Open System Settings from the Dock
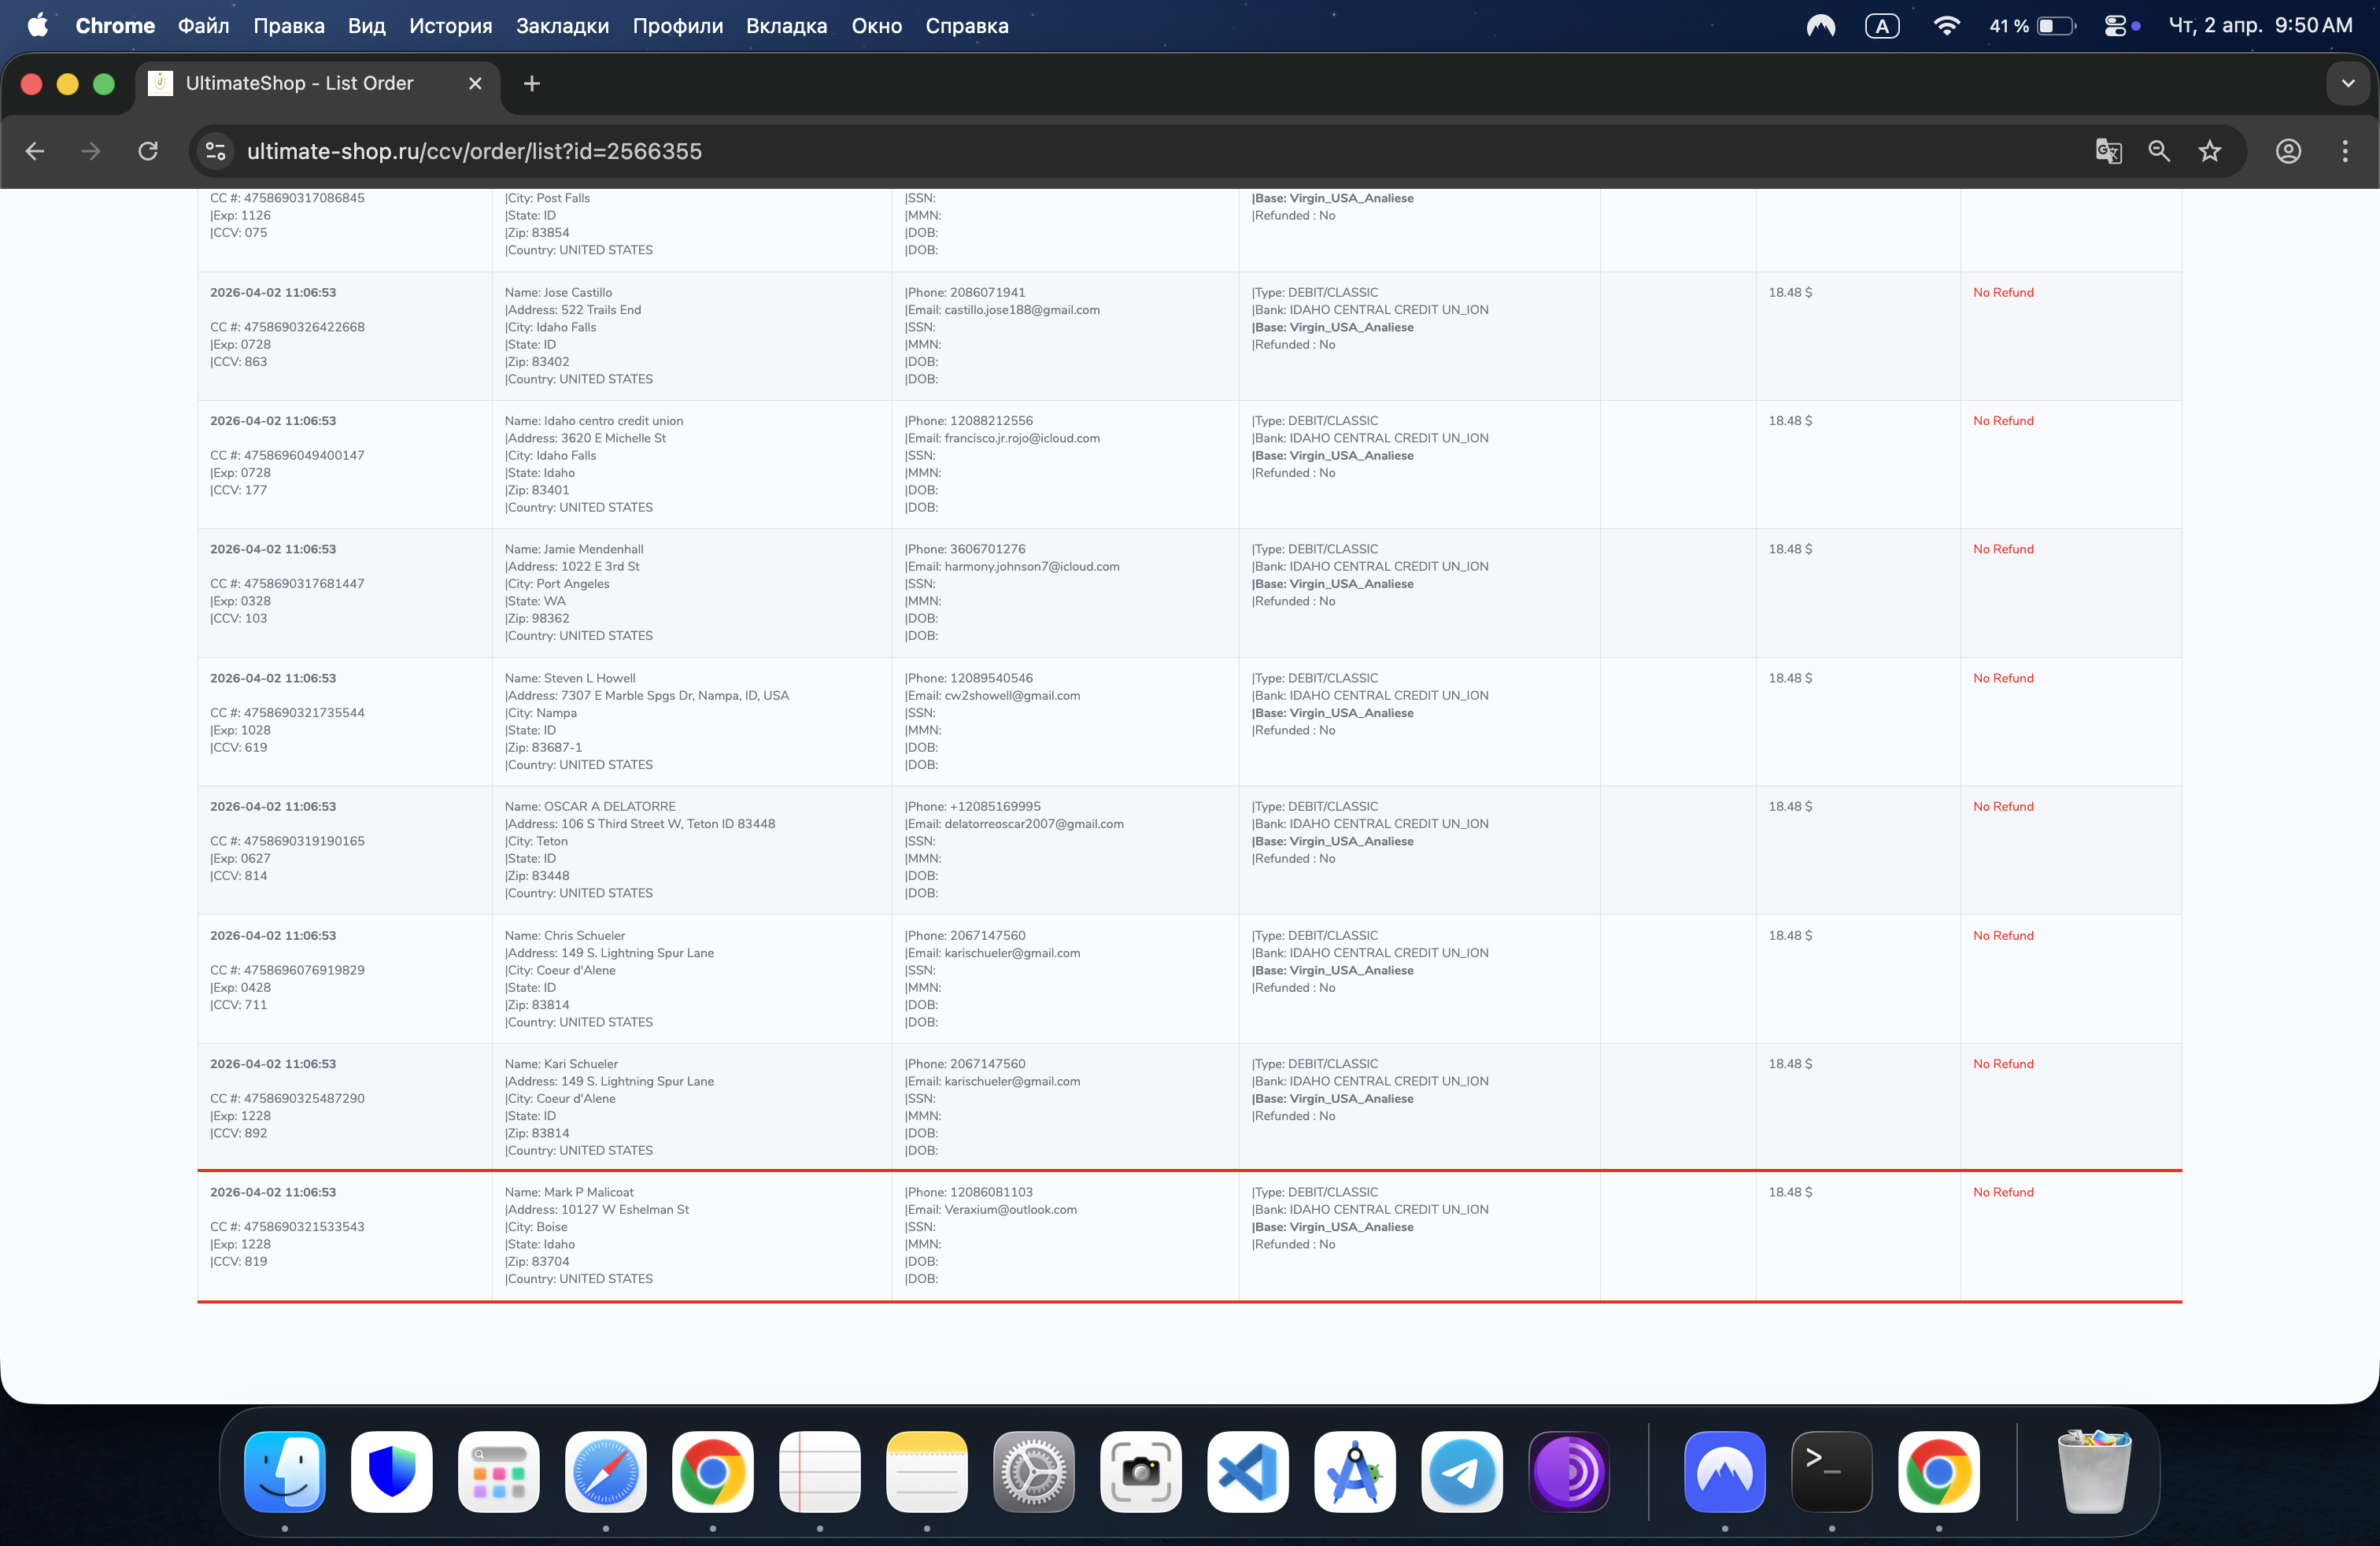Viewport: 2380px width, 1546px height. tap(1034, 1471)
